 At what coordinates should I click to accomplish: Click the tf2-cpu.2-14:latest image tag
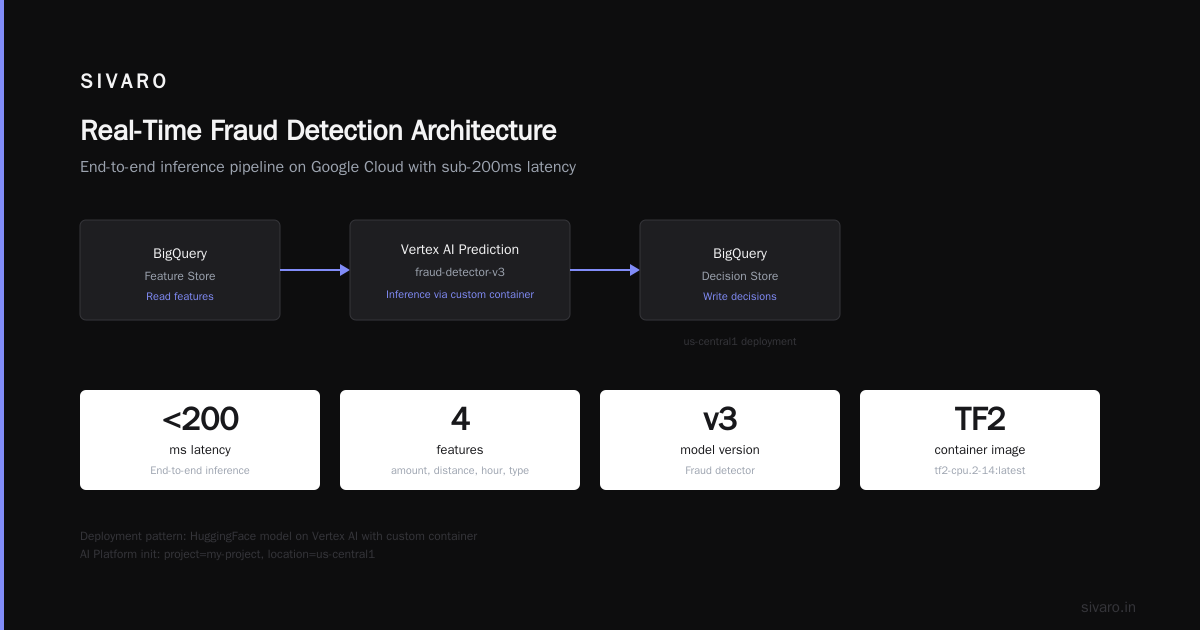point(980,471)
